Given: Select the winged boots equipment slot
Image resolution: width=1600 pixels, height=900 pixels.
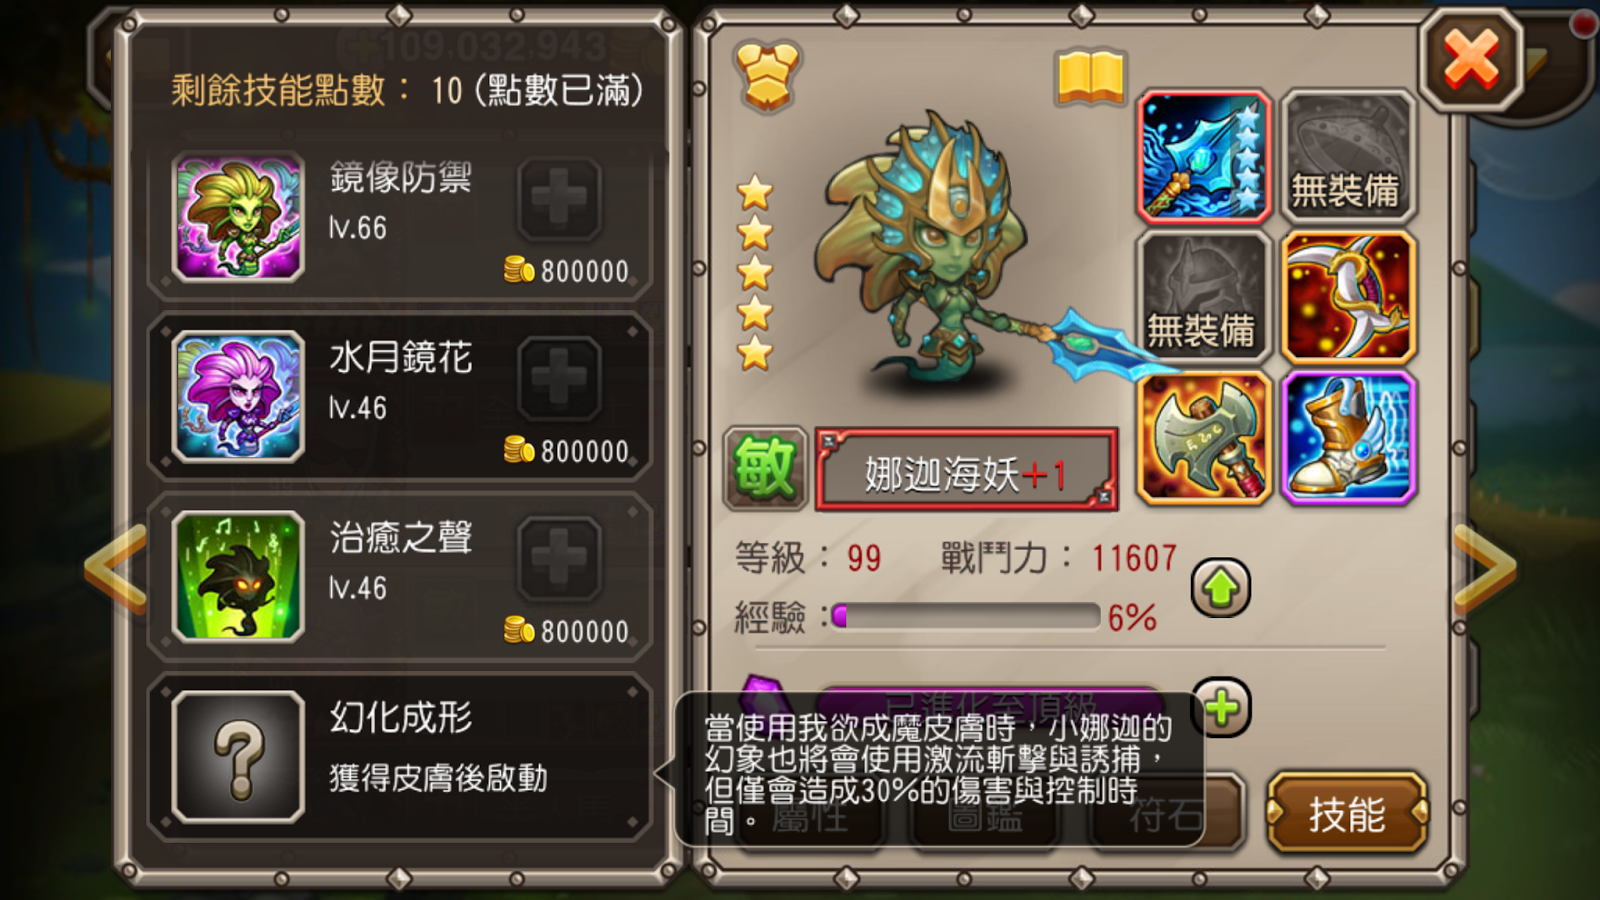Looking at the screenshot, I should [x=1348, y=438].
